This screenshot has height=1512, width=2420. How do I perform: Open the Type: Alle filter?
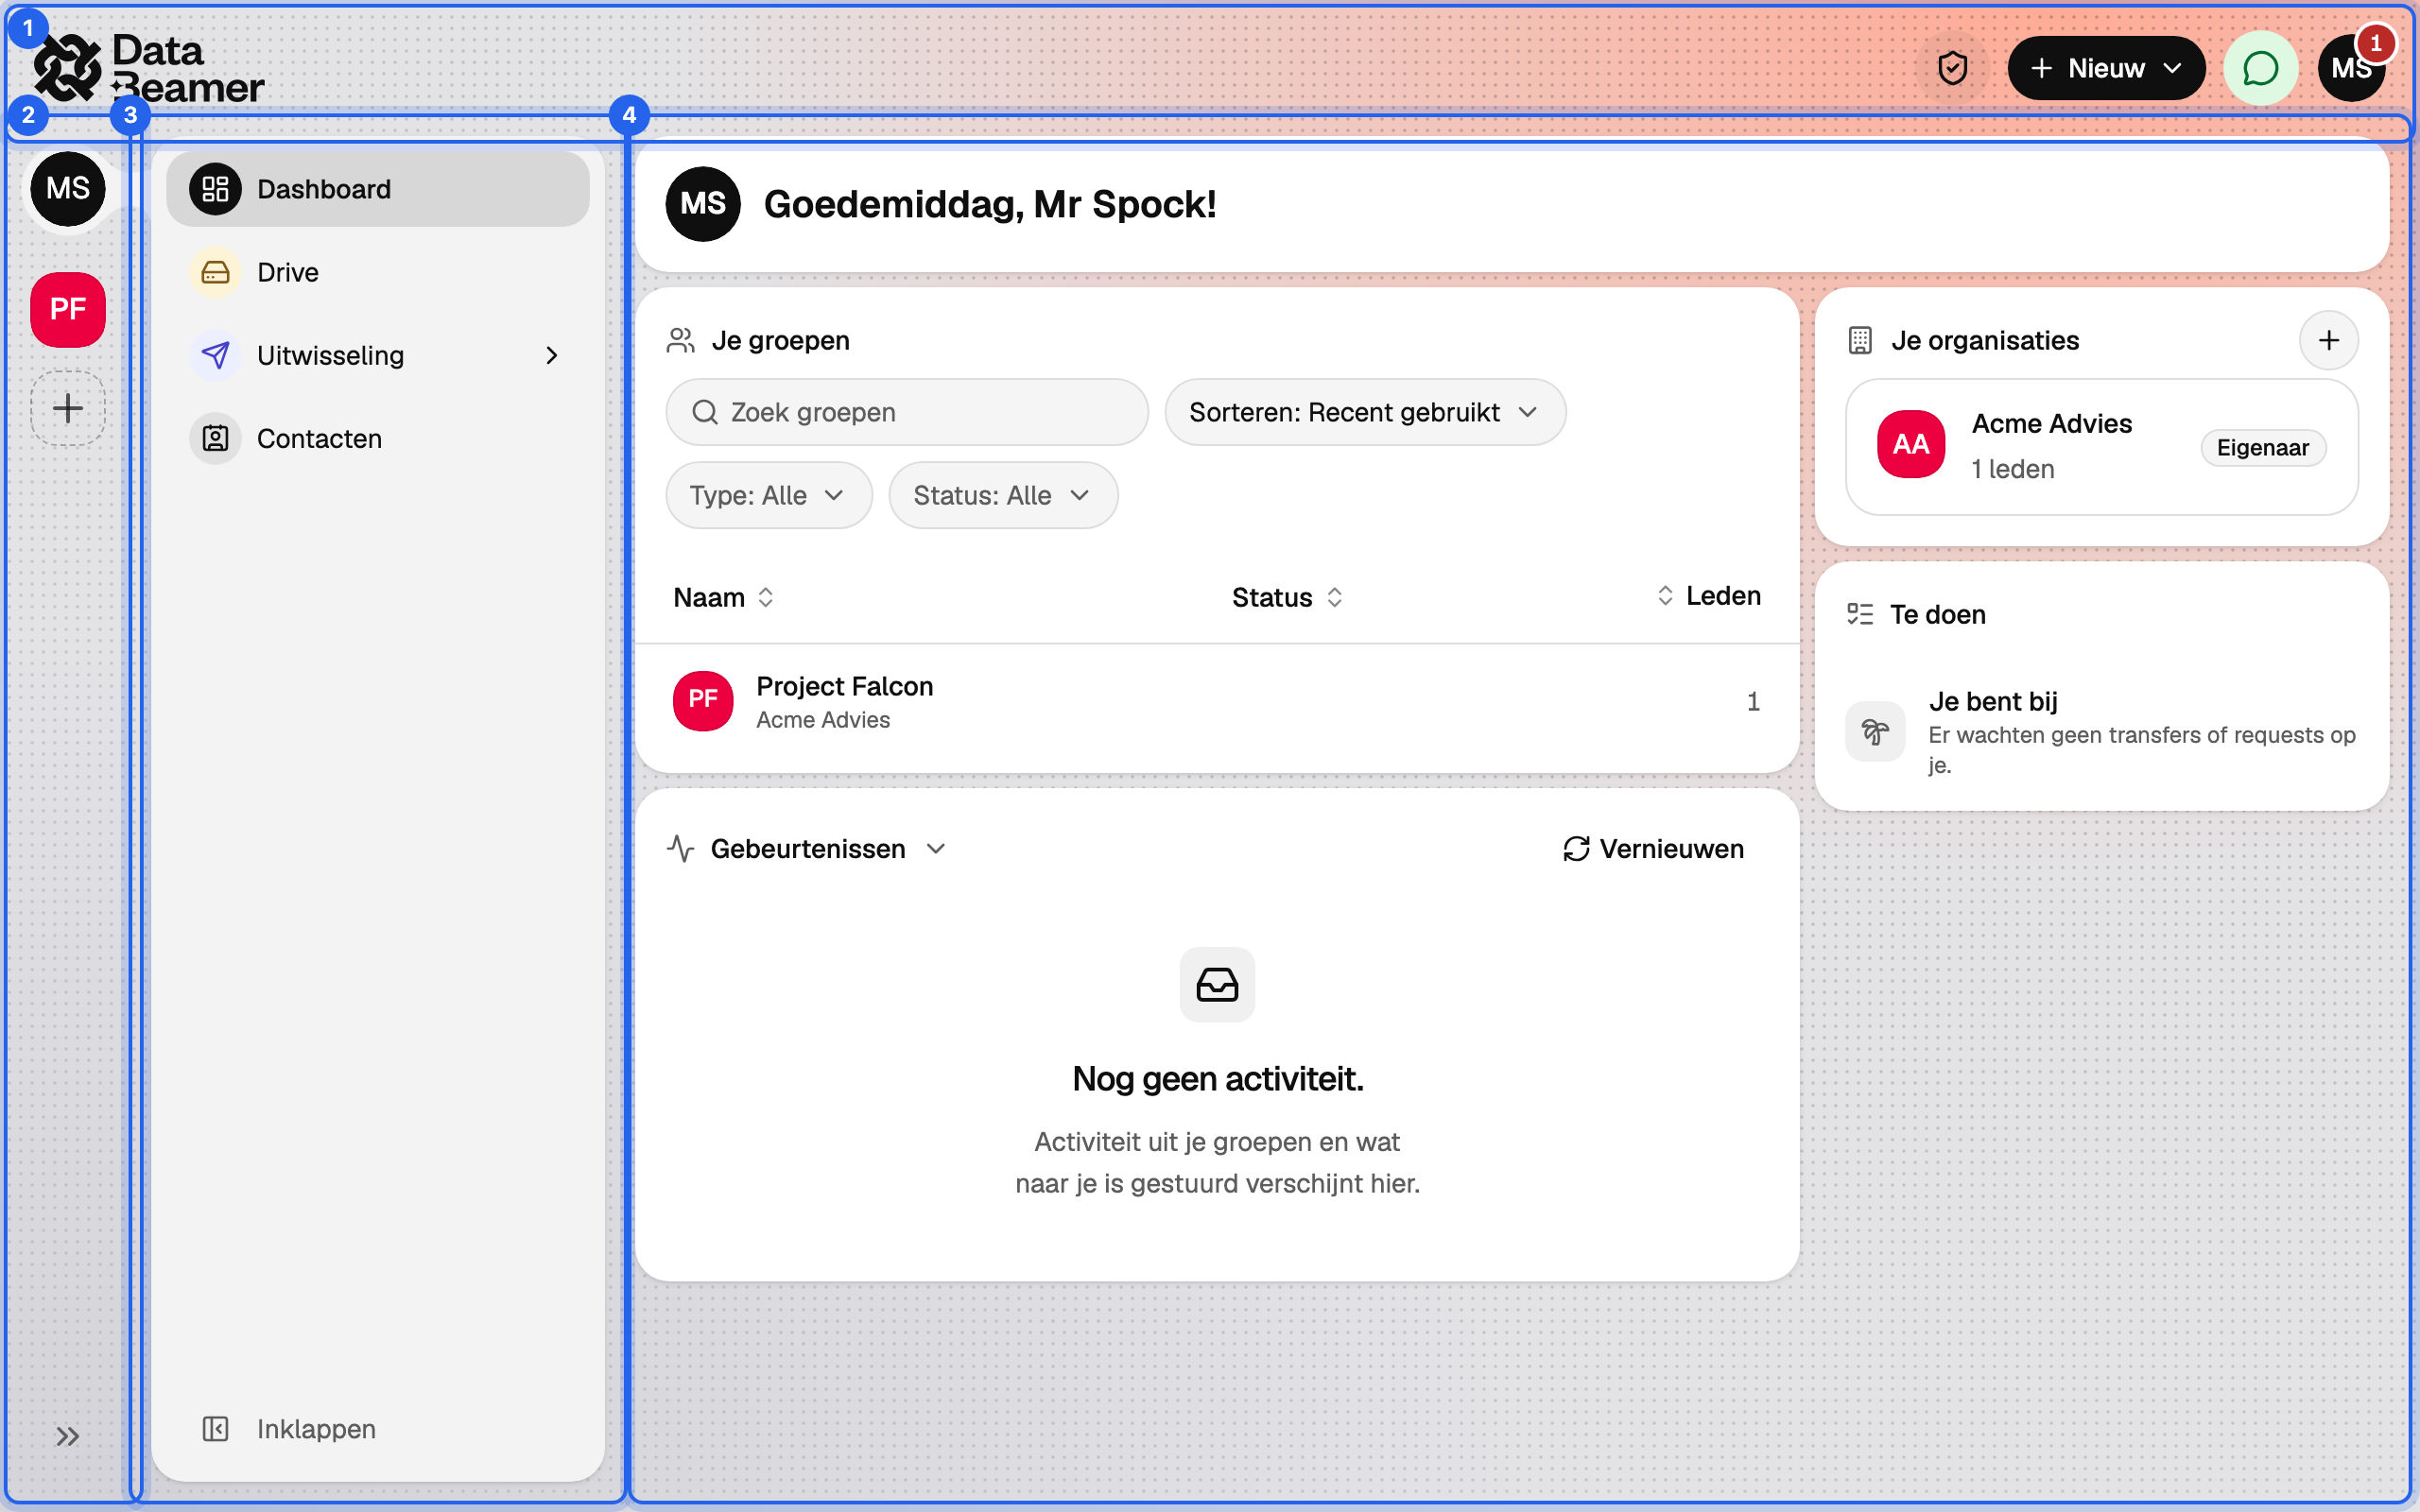click(769, 495)
